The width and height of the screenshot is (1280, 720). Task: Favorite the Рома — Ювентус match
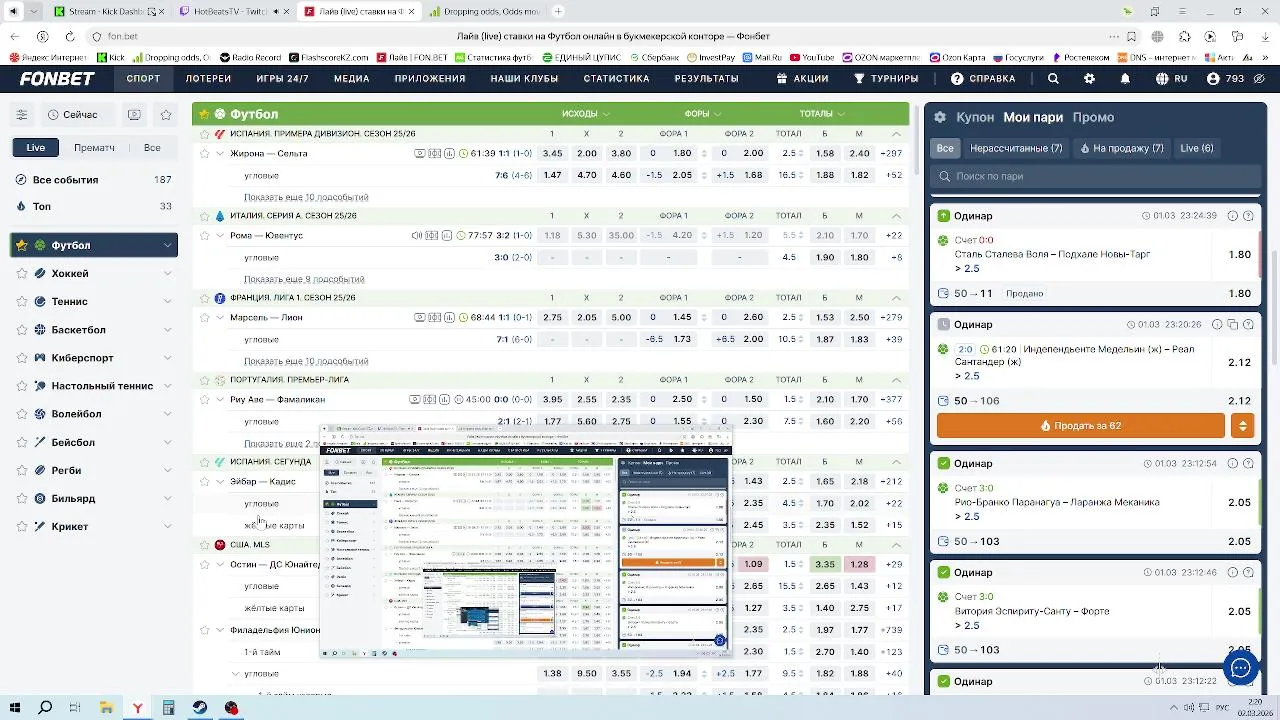point(204,236)
